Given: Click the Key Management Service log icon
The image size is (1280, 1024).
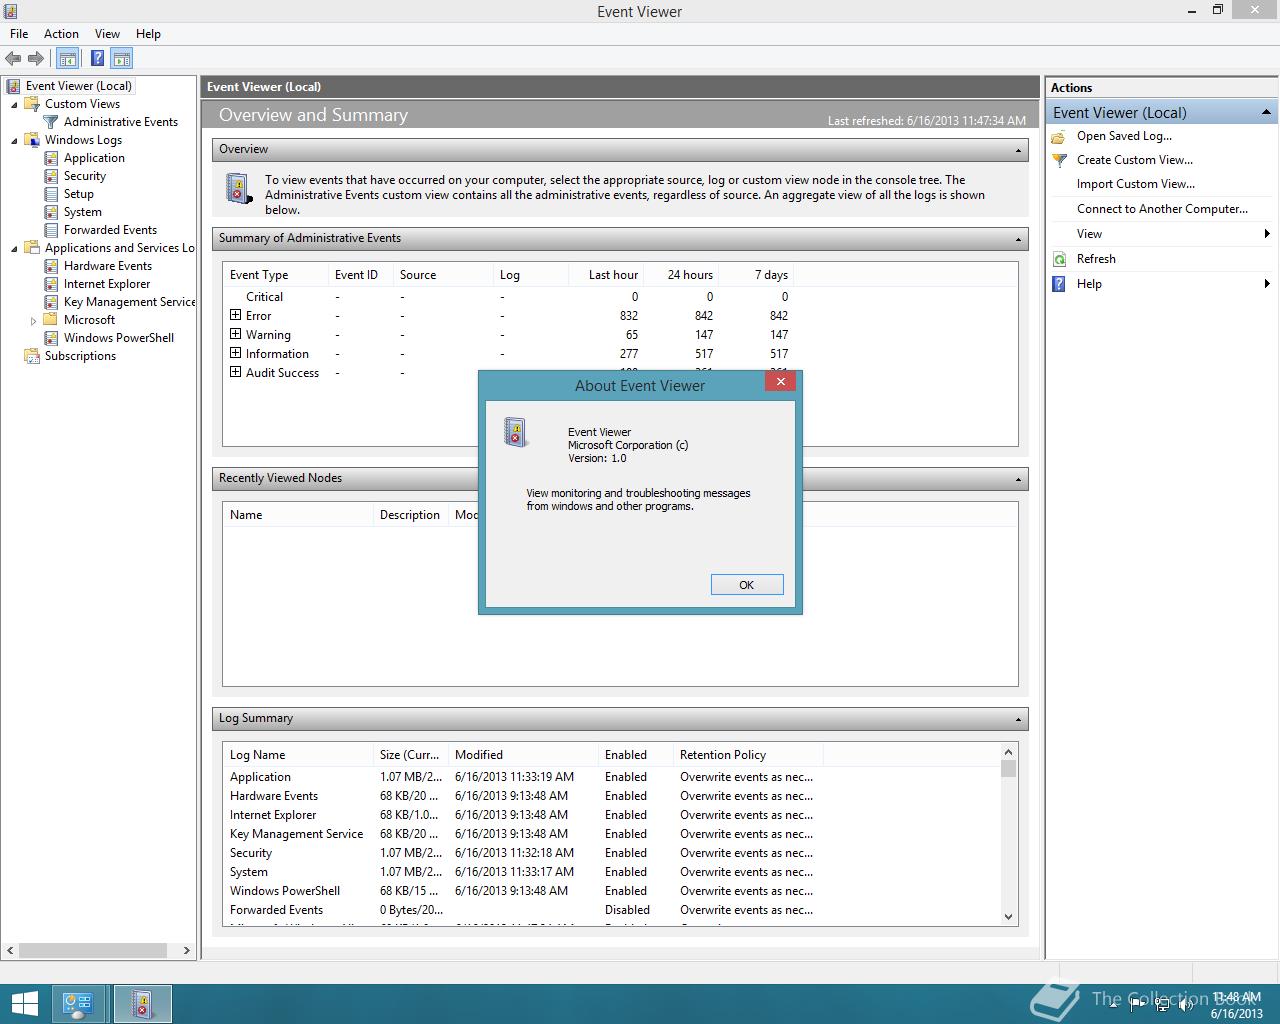Looking at the screenshot, I should (51, 302).
